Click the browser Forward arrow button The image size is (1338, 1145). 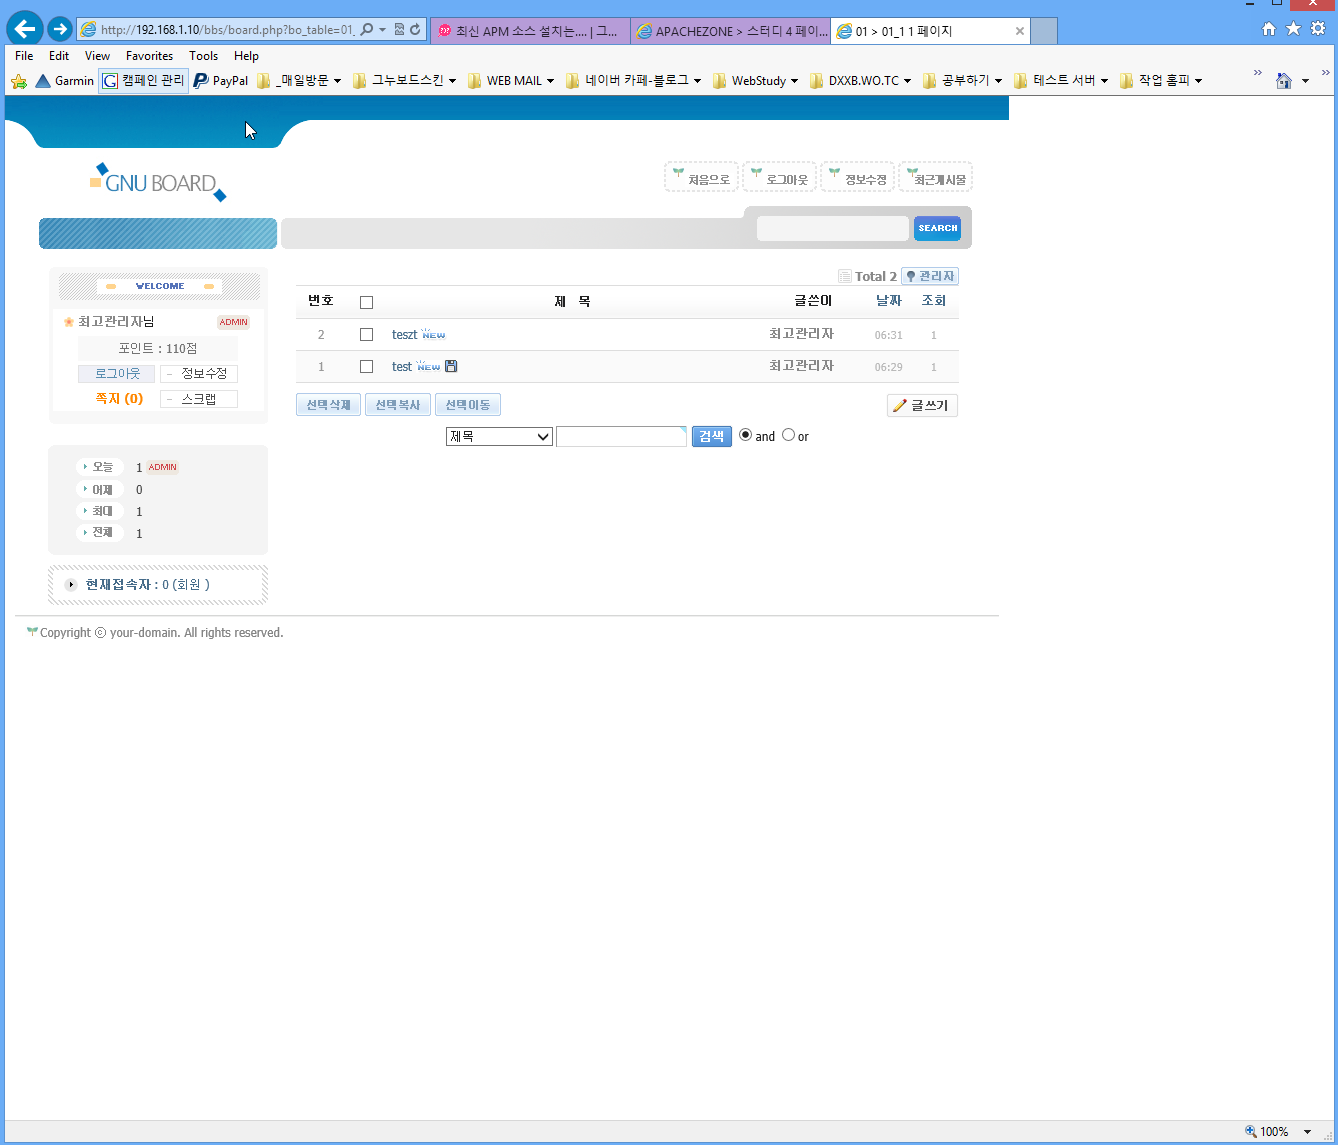[60, 29]
